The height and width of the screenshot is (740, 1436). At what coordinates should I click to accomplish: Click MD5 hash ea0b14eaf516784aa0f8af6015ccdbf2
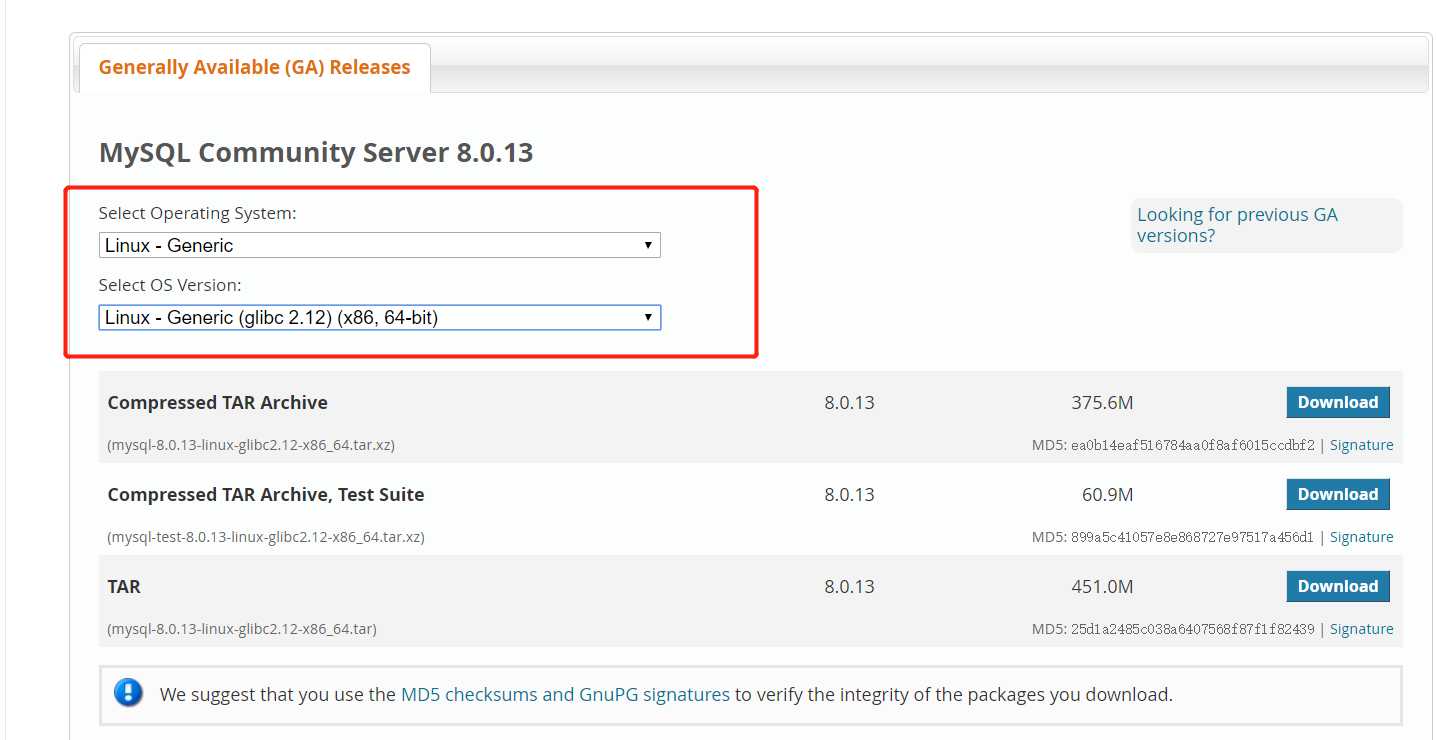[1192, 445]
